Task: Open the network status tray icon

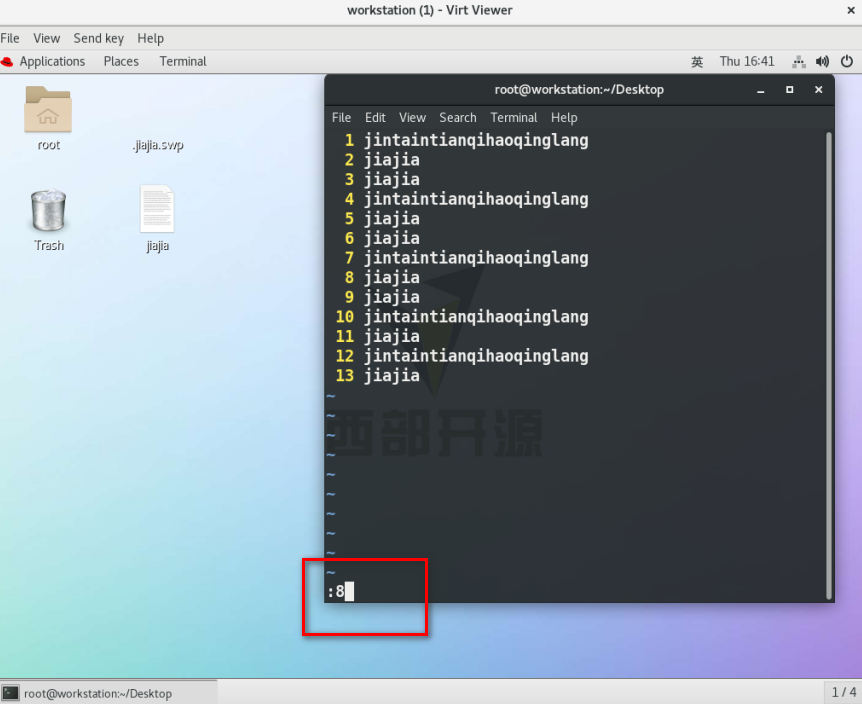Action: click(798, 62)
